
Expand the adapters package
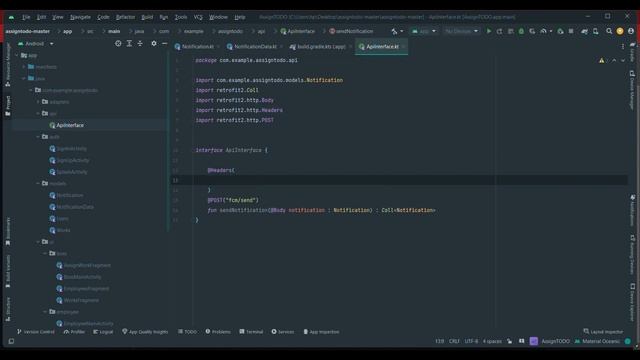point(38,102)
